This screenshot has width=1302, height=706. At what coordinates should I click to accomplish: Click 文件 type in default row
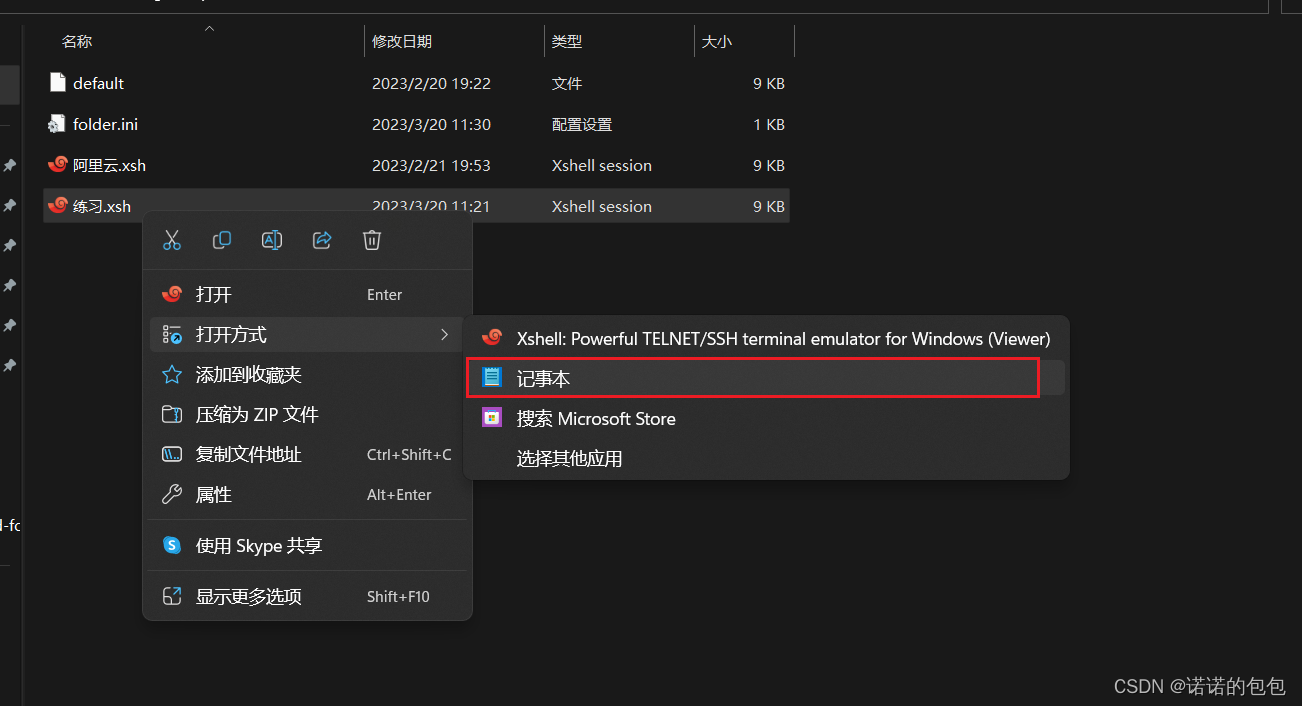567,83
